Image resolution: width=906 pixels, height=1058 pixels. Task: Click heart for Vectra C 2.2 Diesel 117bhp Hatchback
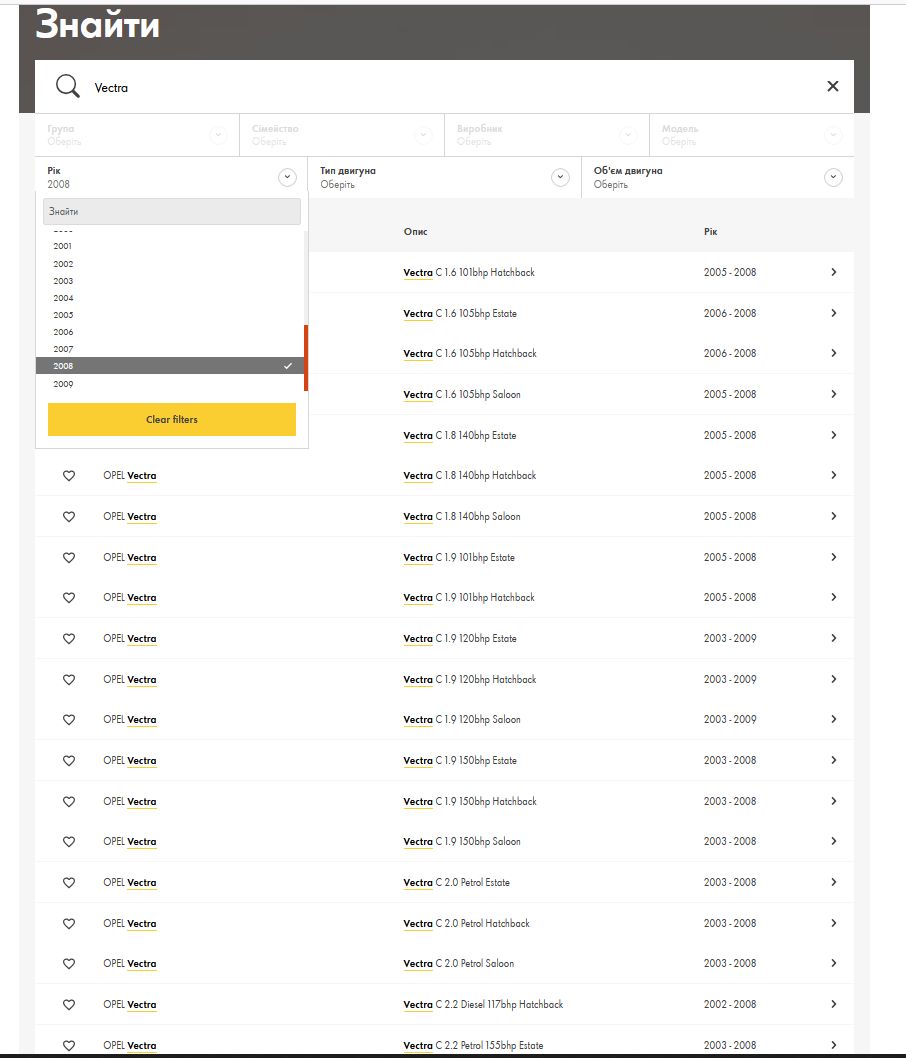point(69,1005)
